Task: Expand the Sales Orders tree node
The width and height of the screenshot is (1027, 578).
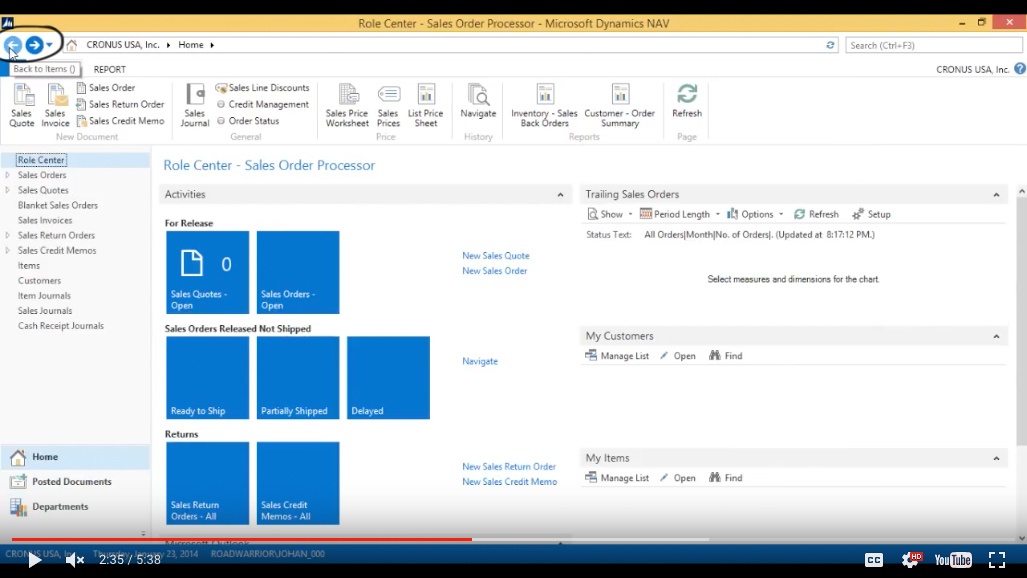Action: (x=8, y=175)
